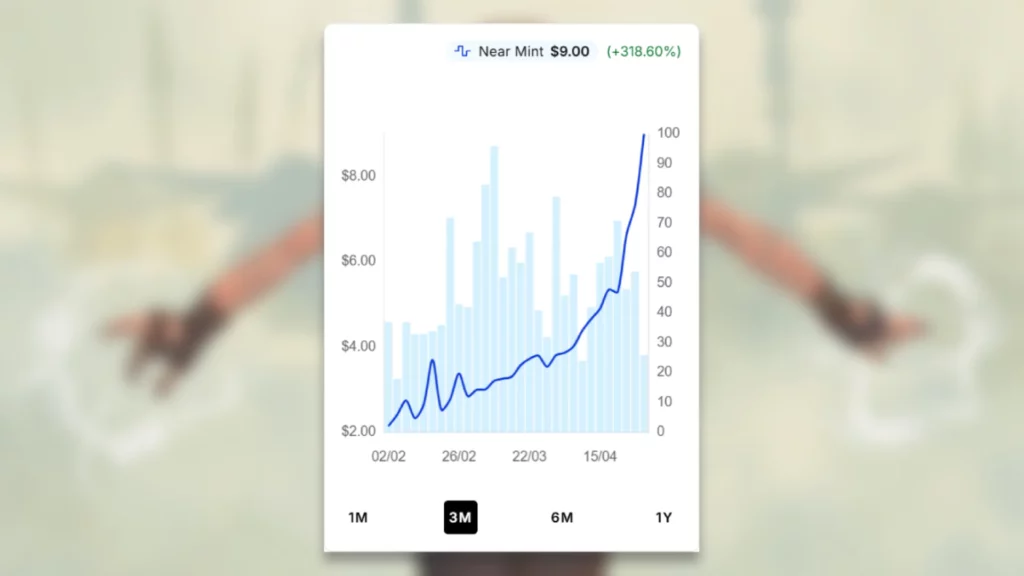Click the Near Mint condition label
Image resolution: width=1024 pixels, height=576 pixels.
tap(511, 51)
